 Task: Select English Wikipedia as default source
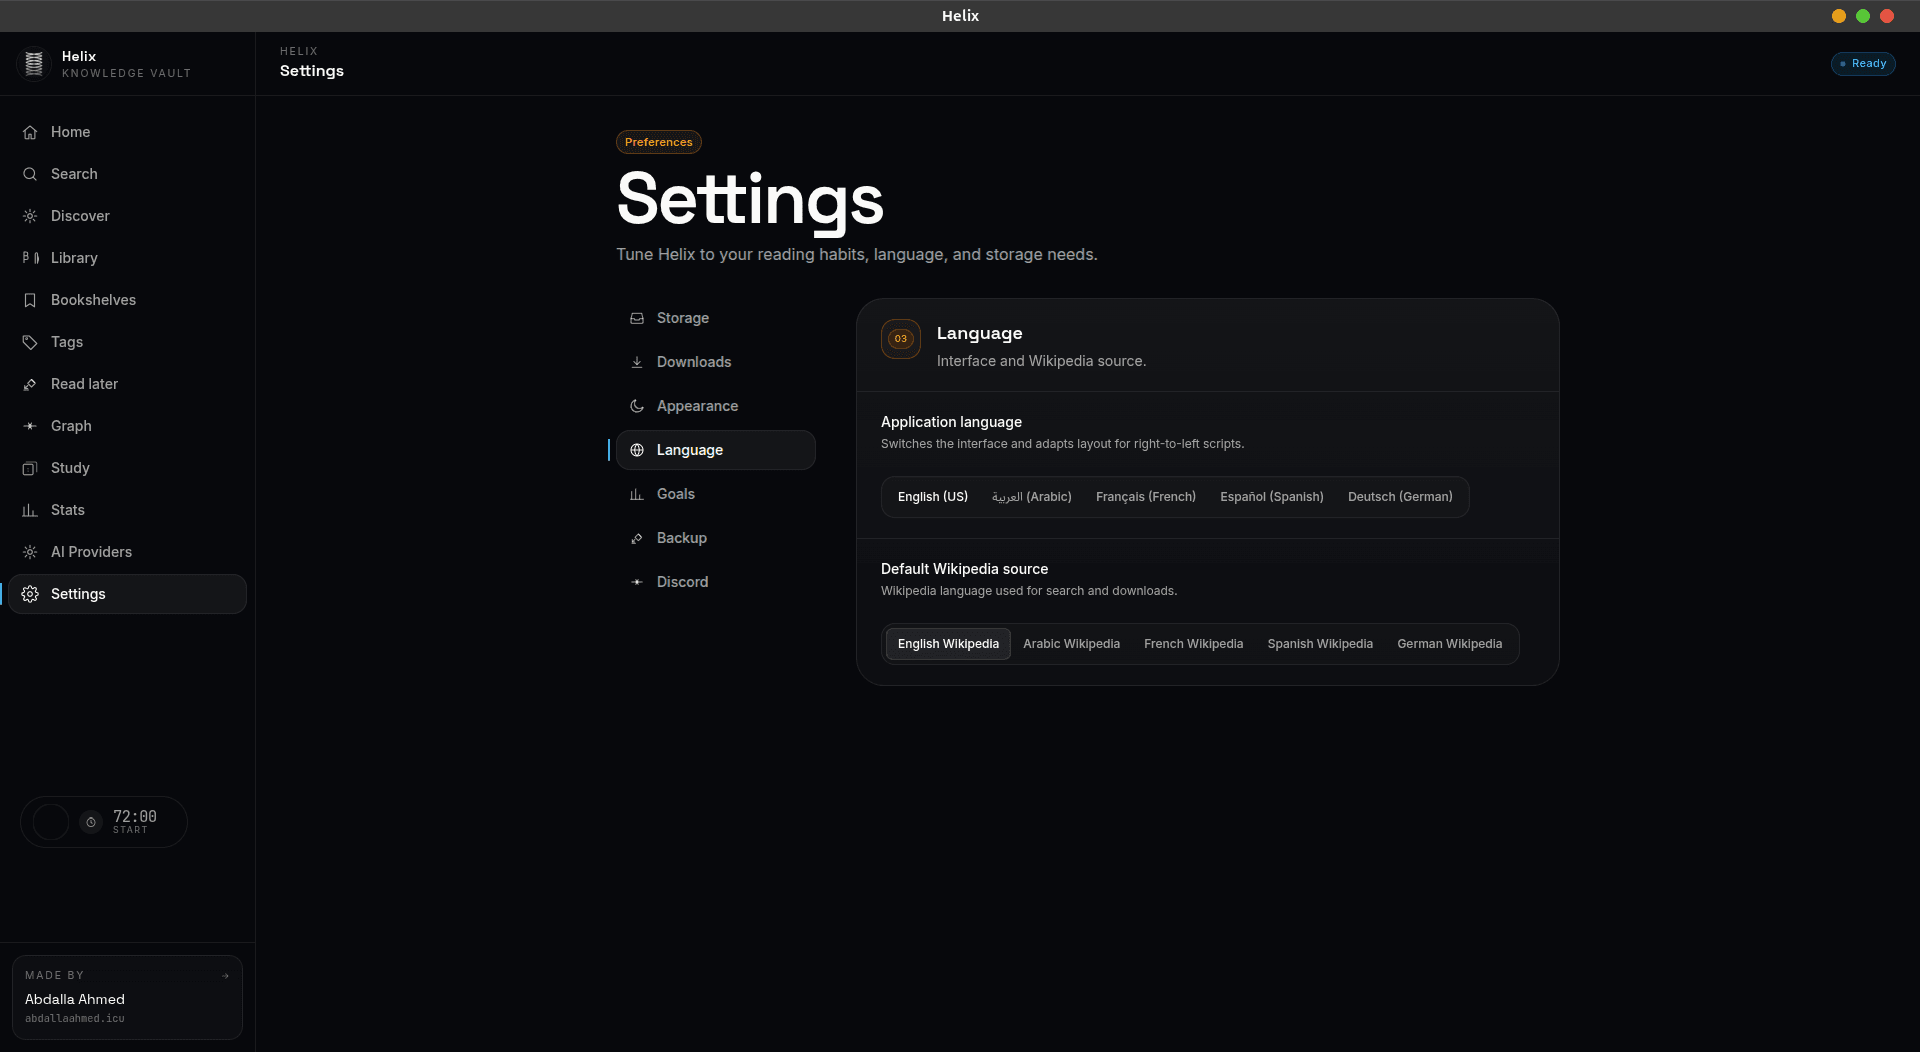[x=948, y=644]
